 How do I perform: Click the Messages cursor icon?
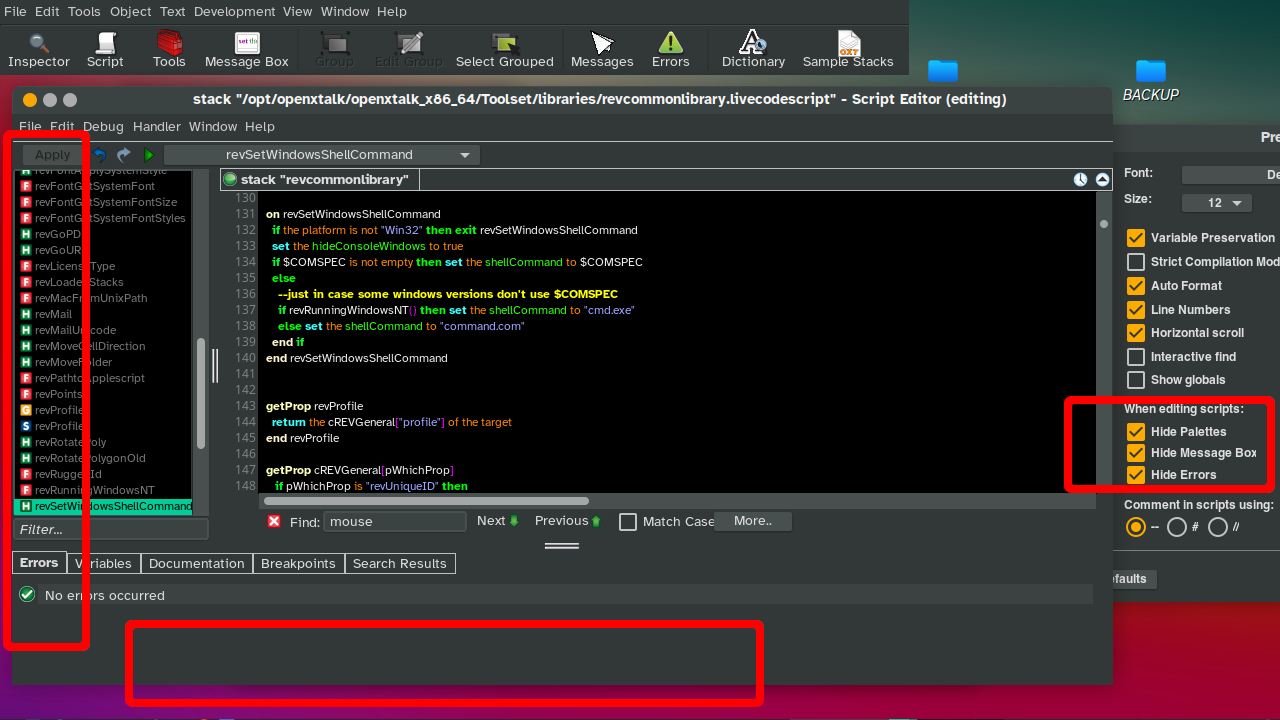602,43
